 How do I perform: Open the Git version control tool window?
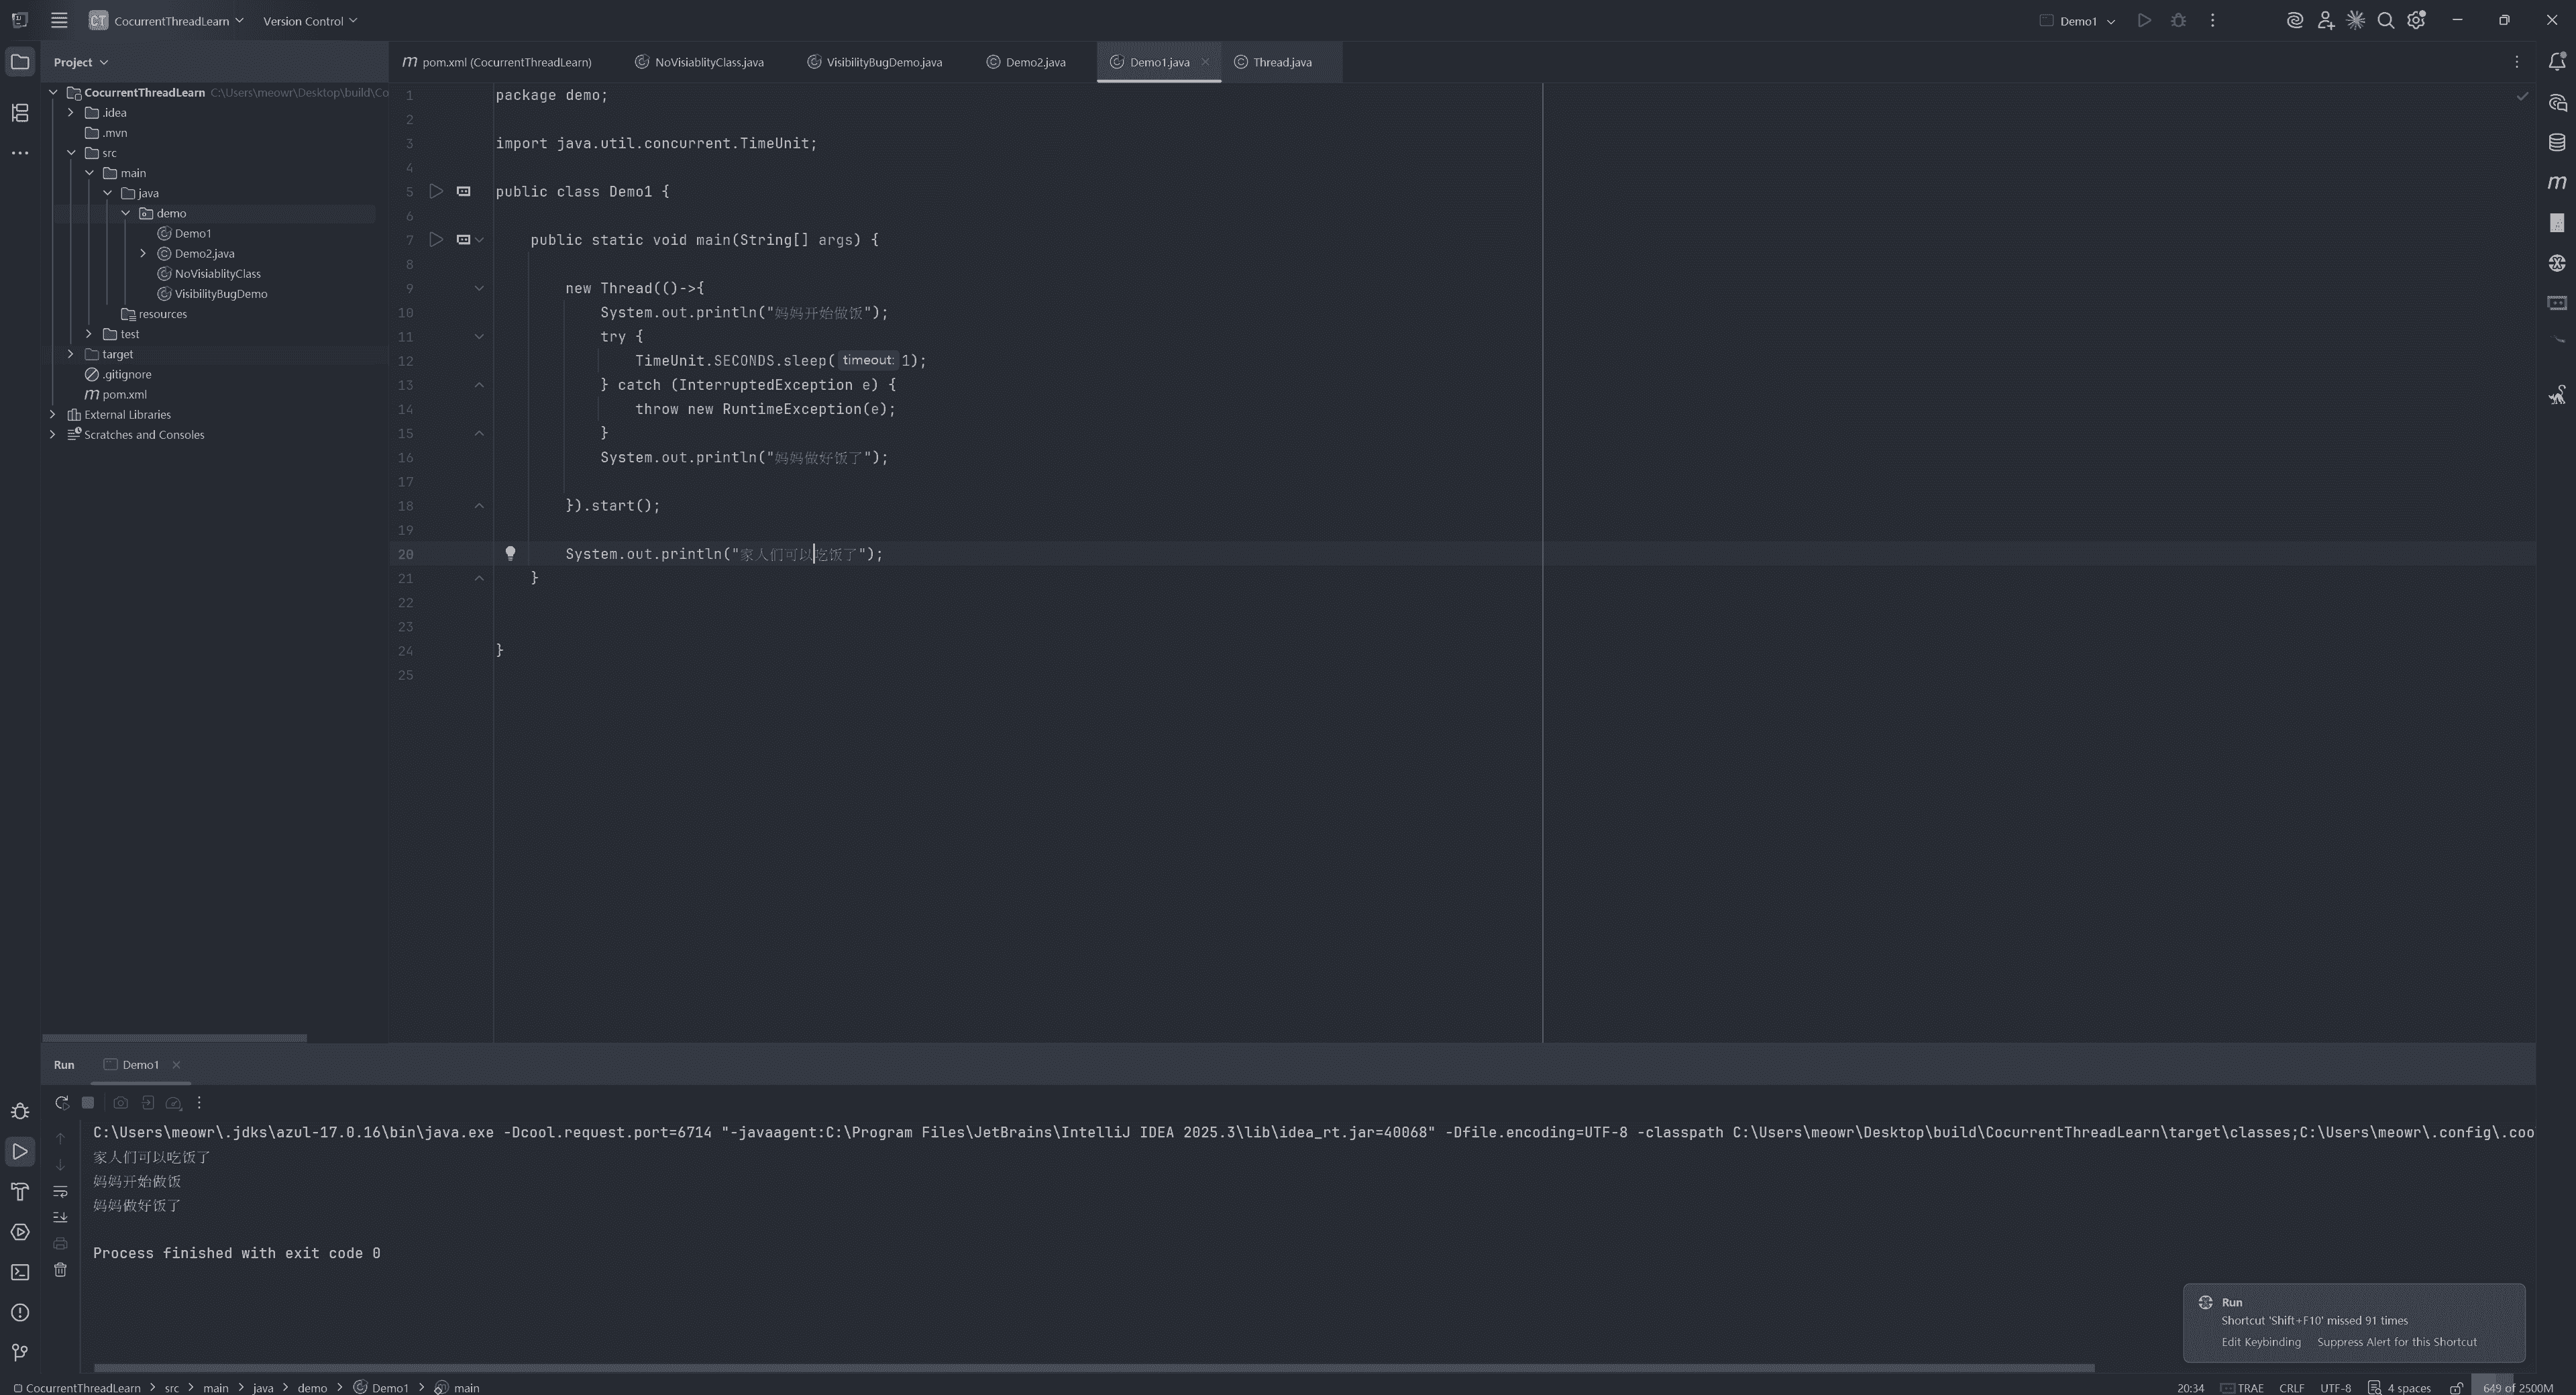click(x=20, y=1352)
